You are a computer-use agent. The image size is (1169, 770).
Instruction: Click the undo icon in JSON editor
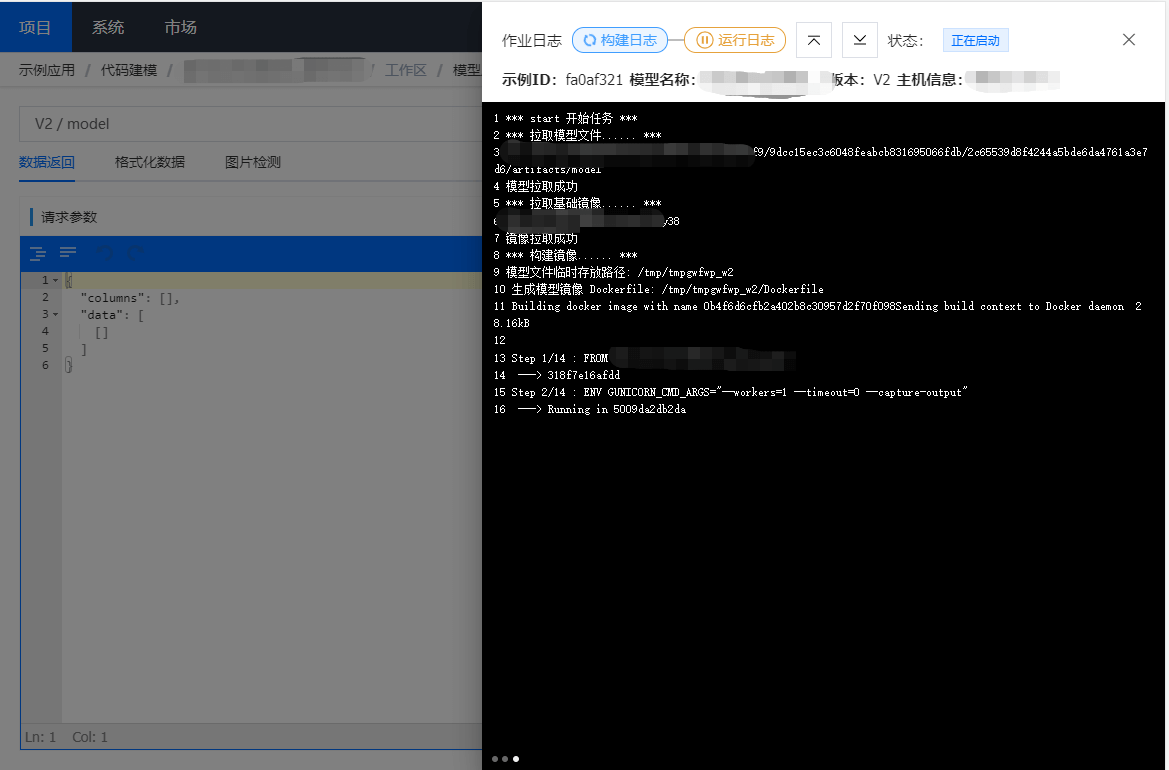click(x=103, y=253)
